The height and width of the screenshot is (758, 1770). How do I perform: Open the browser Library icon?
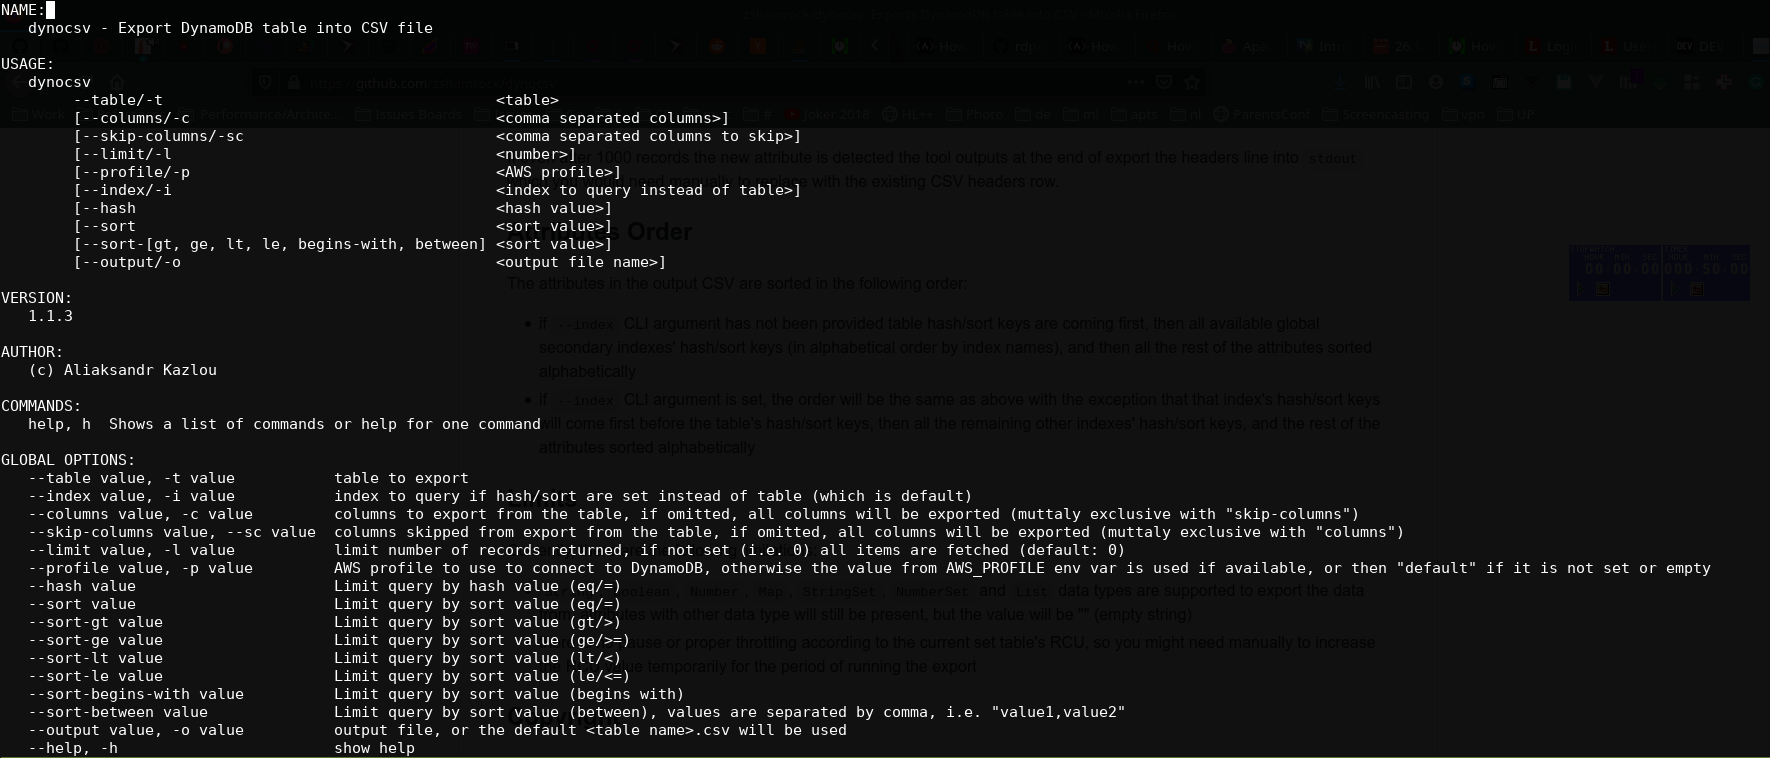click(1372, 82)
